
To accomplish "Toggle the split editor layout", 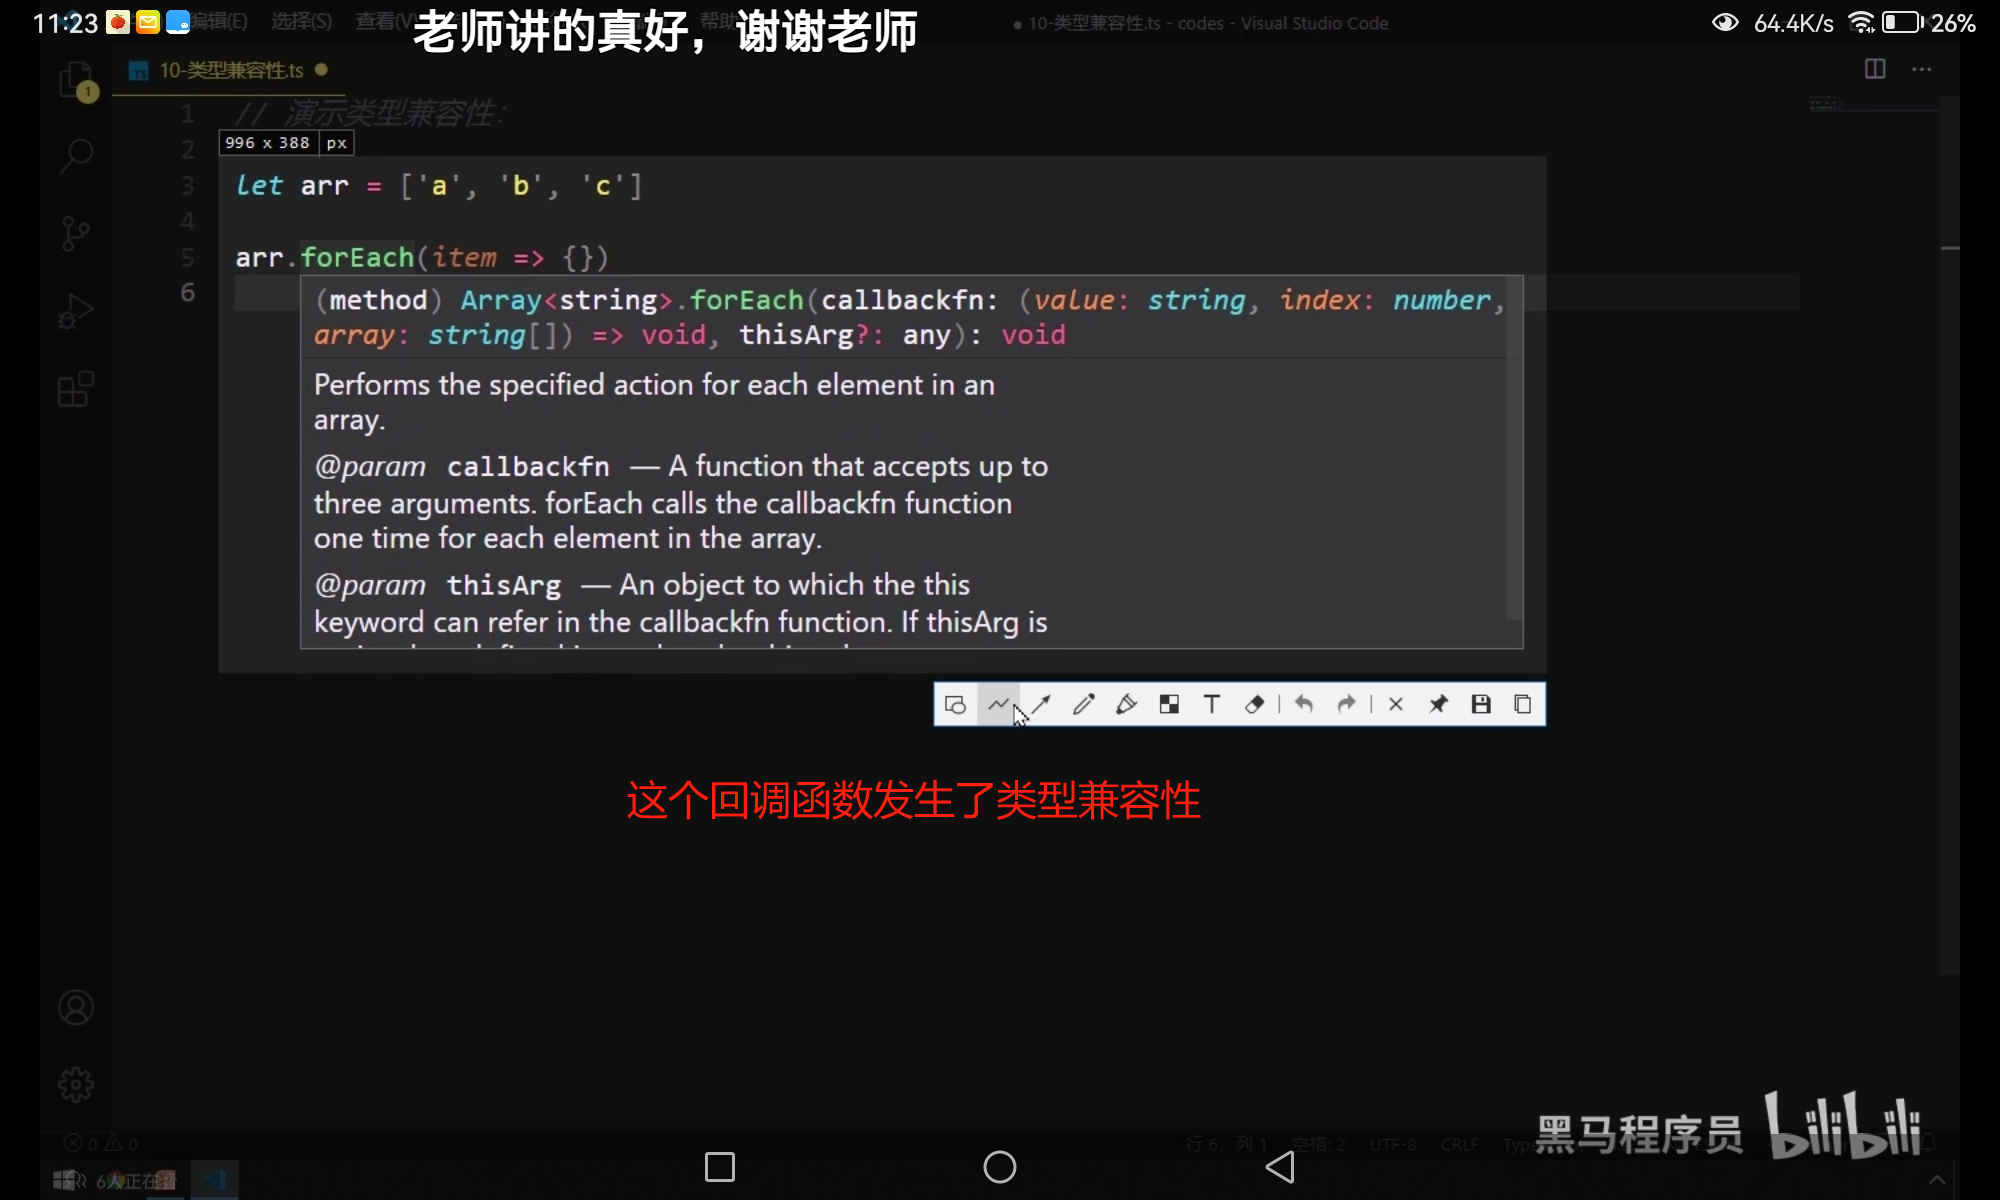I will pyautogui.click(x=1875, y=69).
